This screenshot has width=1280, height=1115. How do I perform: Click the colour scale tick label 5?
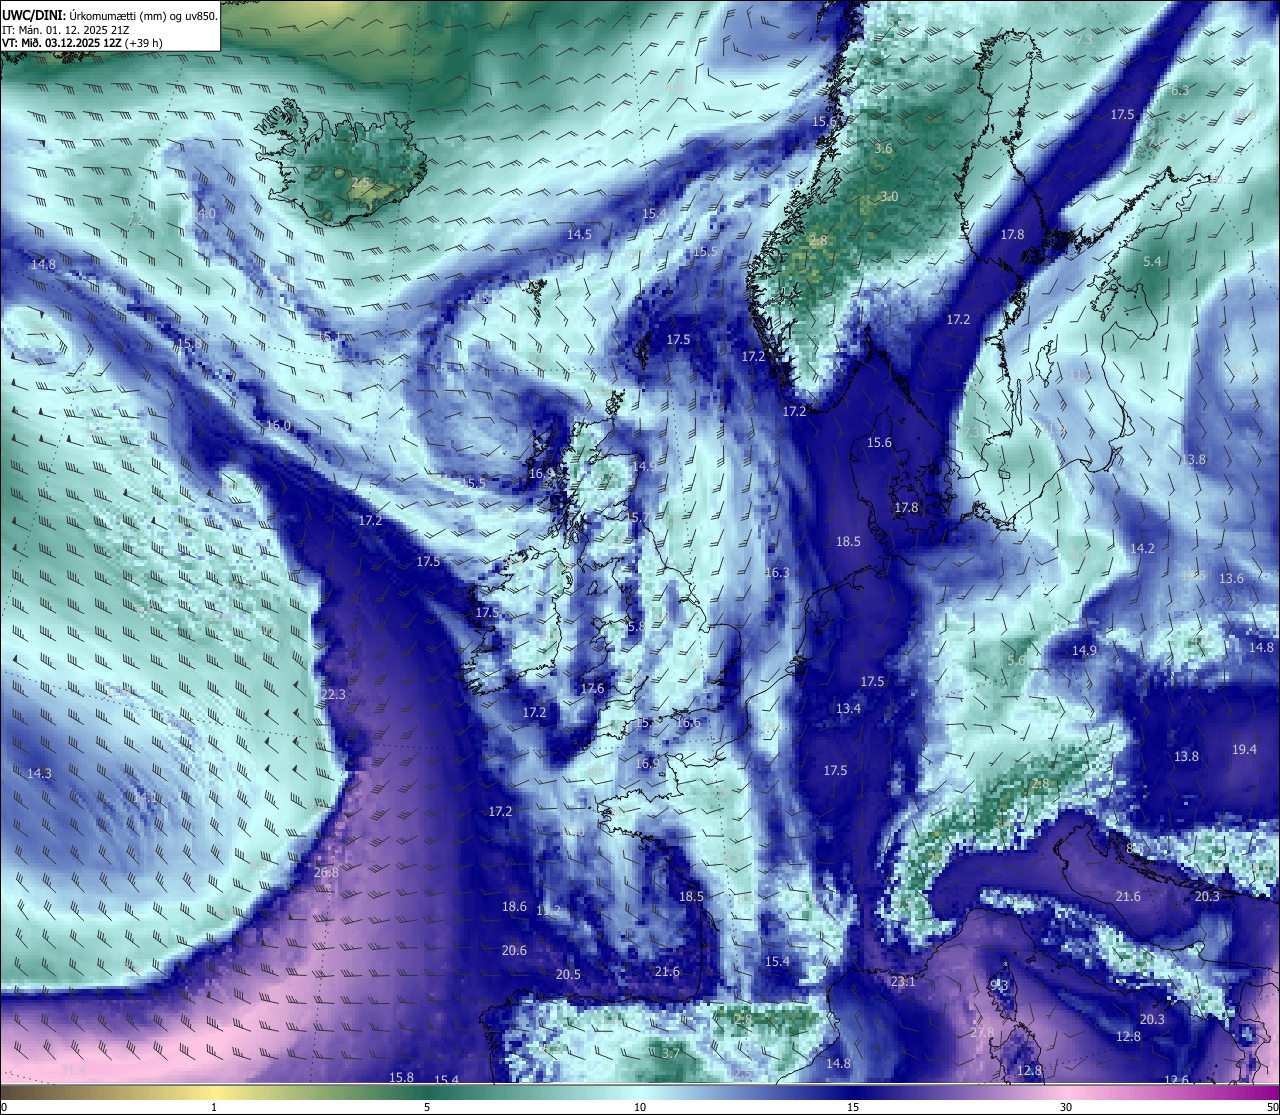427,1106
